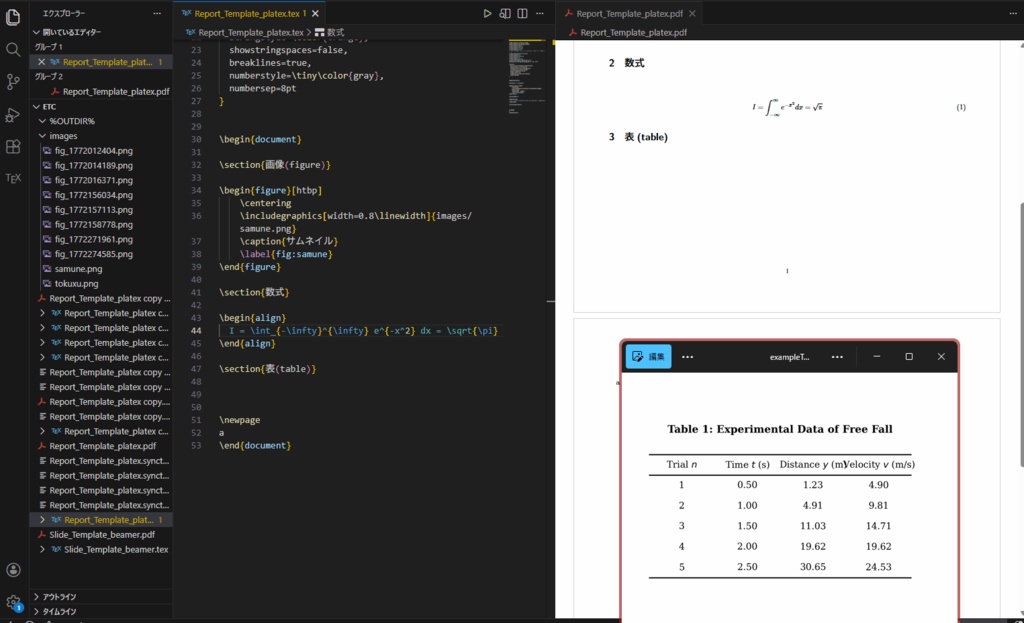
Task: Open fig_1772016371.png file
Action: (93, 180)
